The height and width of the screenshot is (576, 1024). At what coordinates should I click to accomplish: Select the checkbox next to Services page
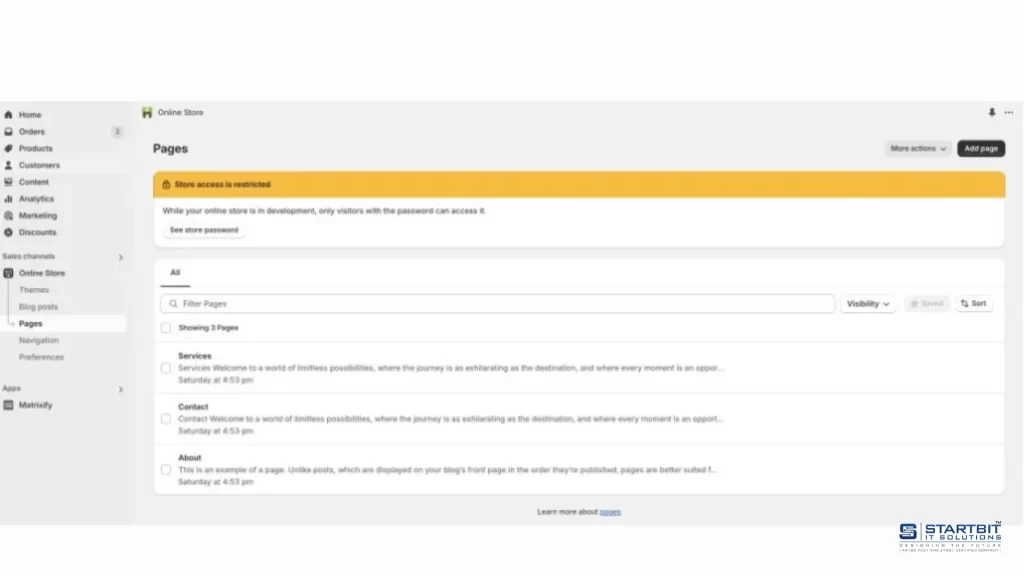166,367
